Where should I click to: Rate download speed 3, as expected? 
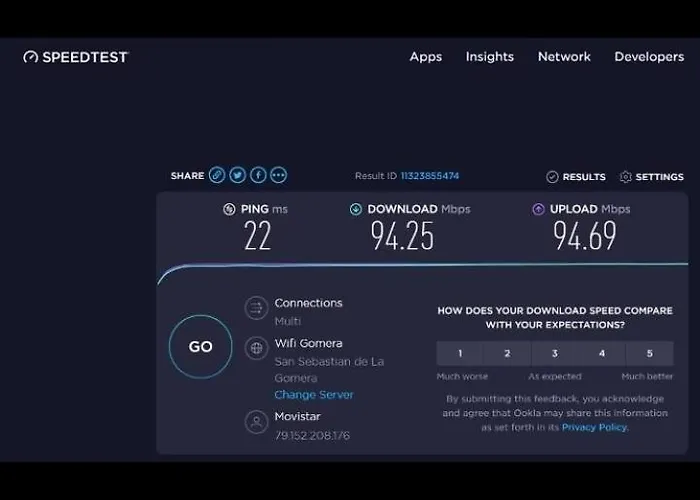[554, 353]
